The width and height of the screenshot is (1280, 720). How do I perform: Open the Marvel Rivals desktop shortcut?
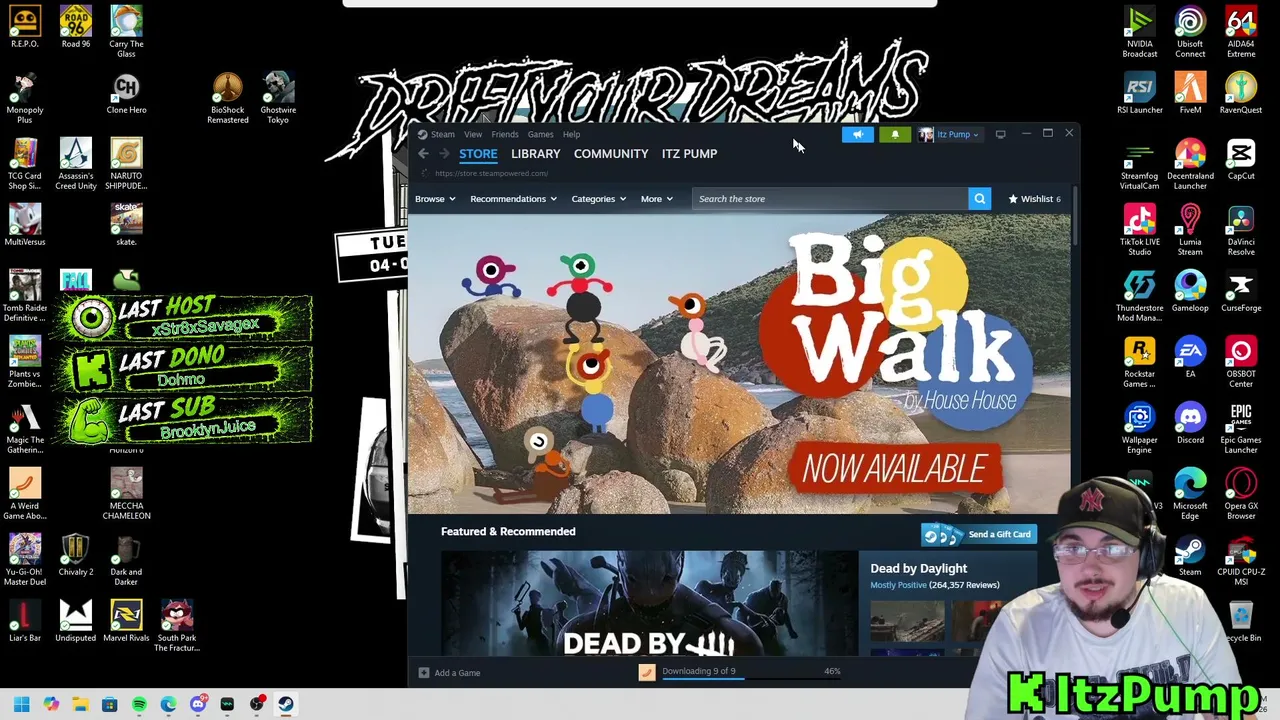tap(126, 621)
